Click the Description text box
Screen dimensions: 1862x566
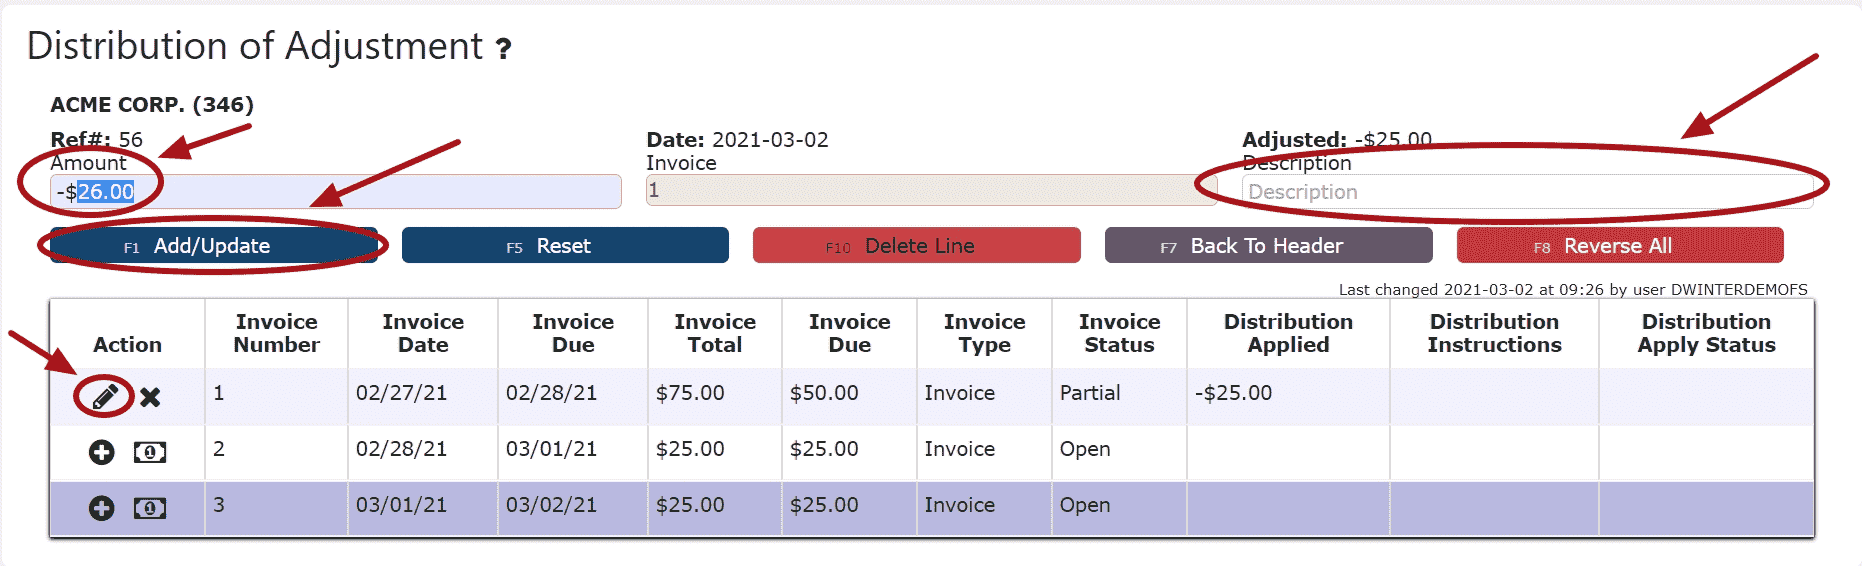1527,192
